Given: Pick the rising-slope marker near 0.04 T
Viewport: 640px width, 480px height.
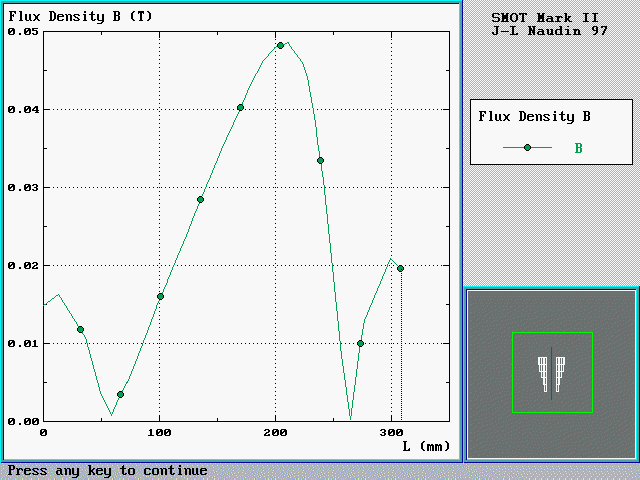Looking at the screenshot, I should pos(240,107).
